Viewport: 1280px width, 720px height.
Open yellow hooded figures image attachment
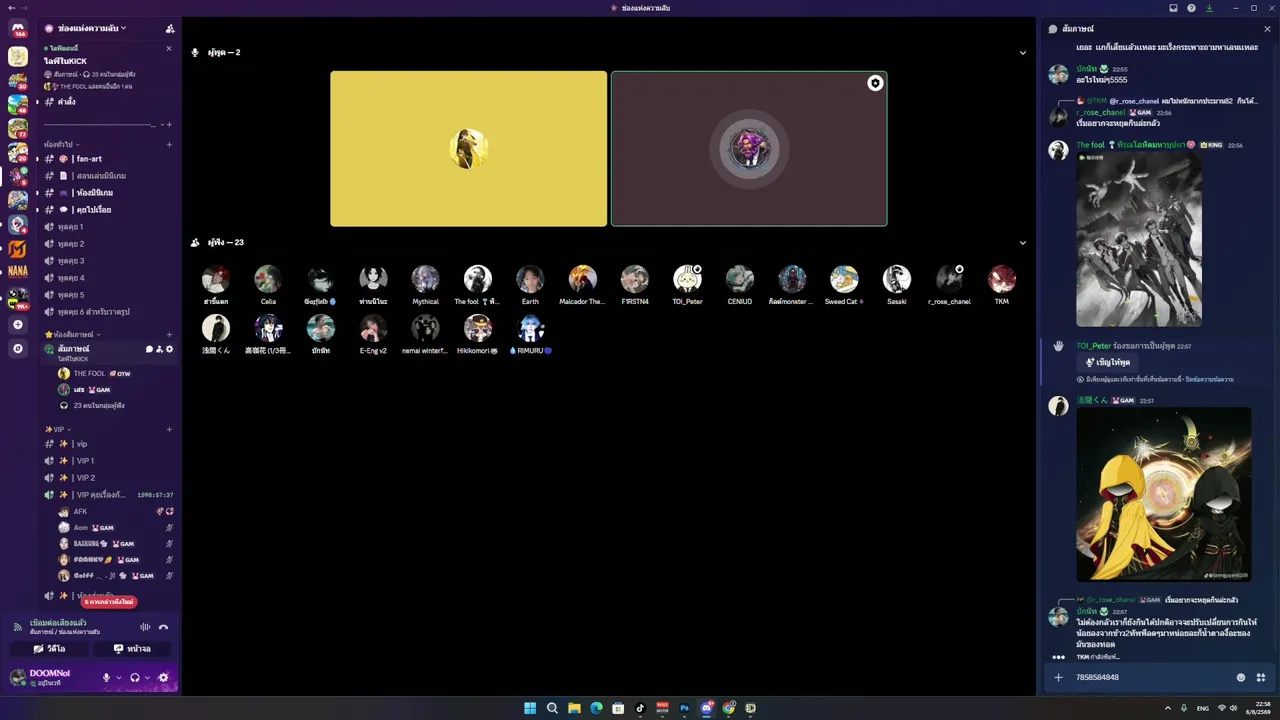coord(1164,494)
